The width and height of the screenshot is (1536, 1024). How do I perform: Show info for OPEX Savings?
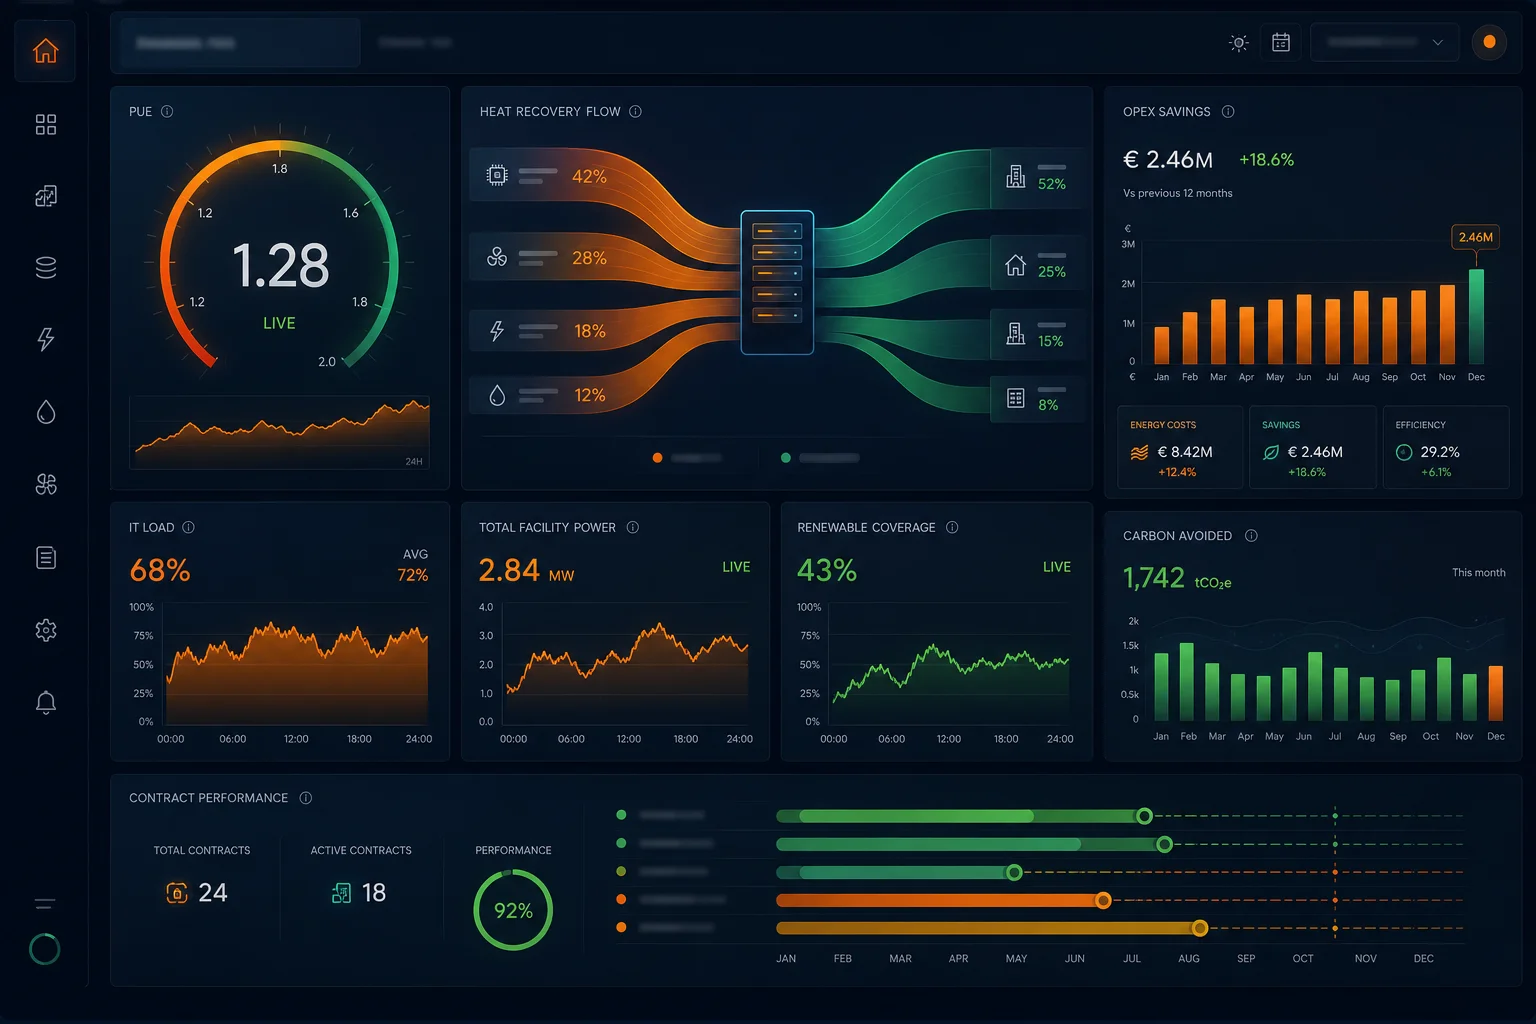tap(1228, 112)
